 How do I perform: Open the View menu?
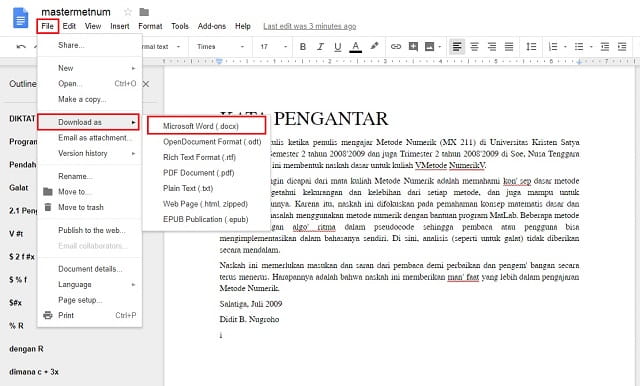point(93,26)
